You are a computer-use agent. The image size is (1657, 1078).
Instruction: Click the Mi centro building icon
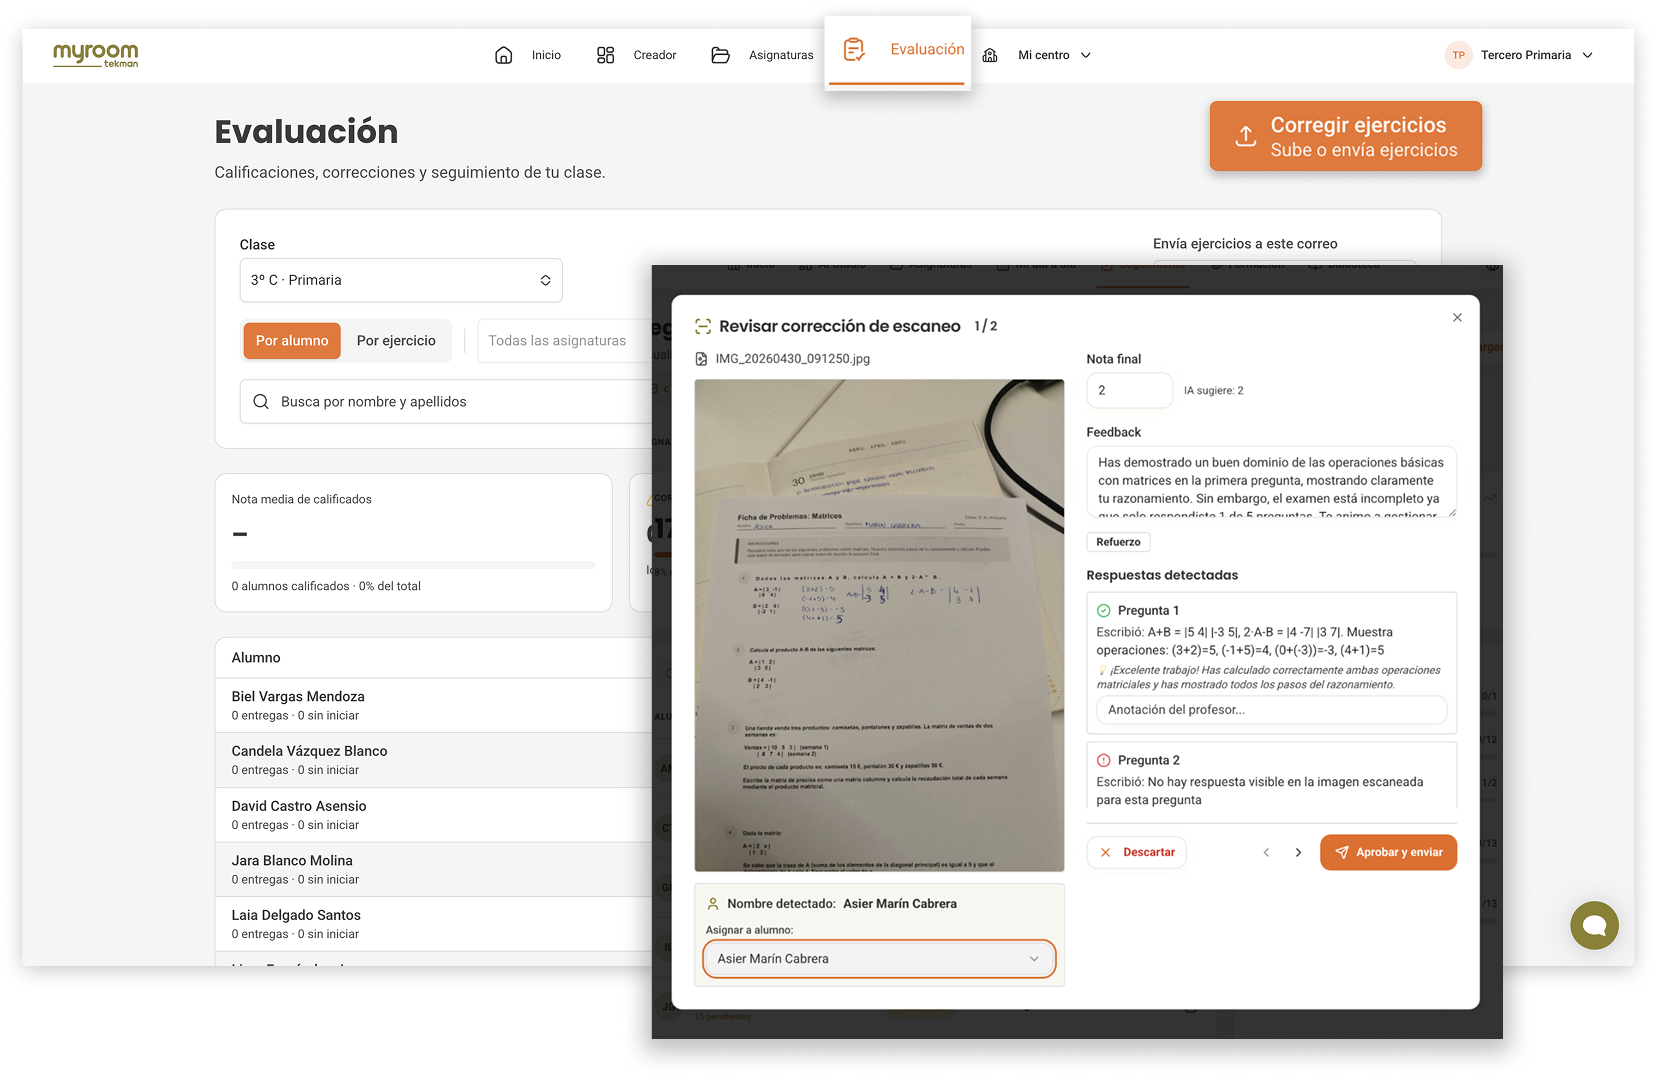(x=990, y=55)
